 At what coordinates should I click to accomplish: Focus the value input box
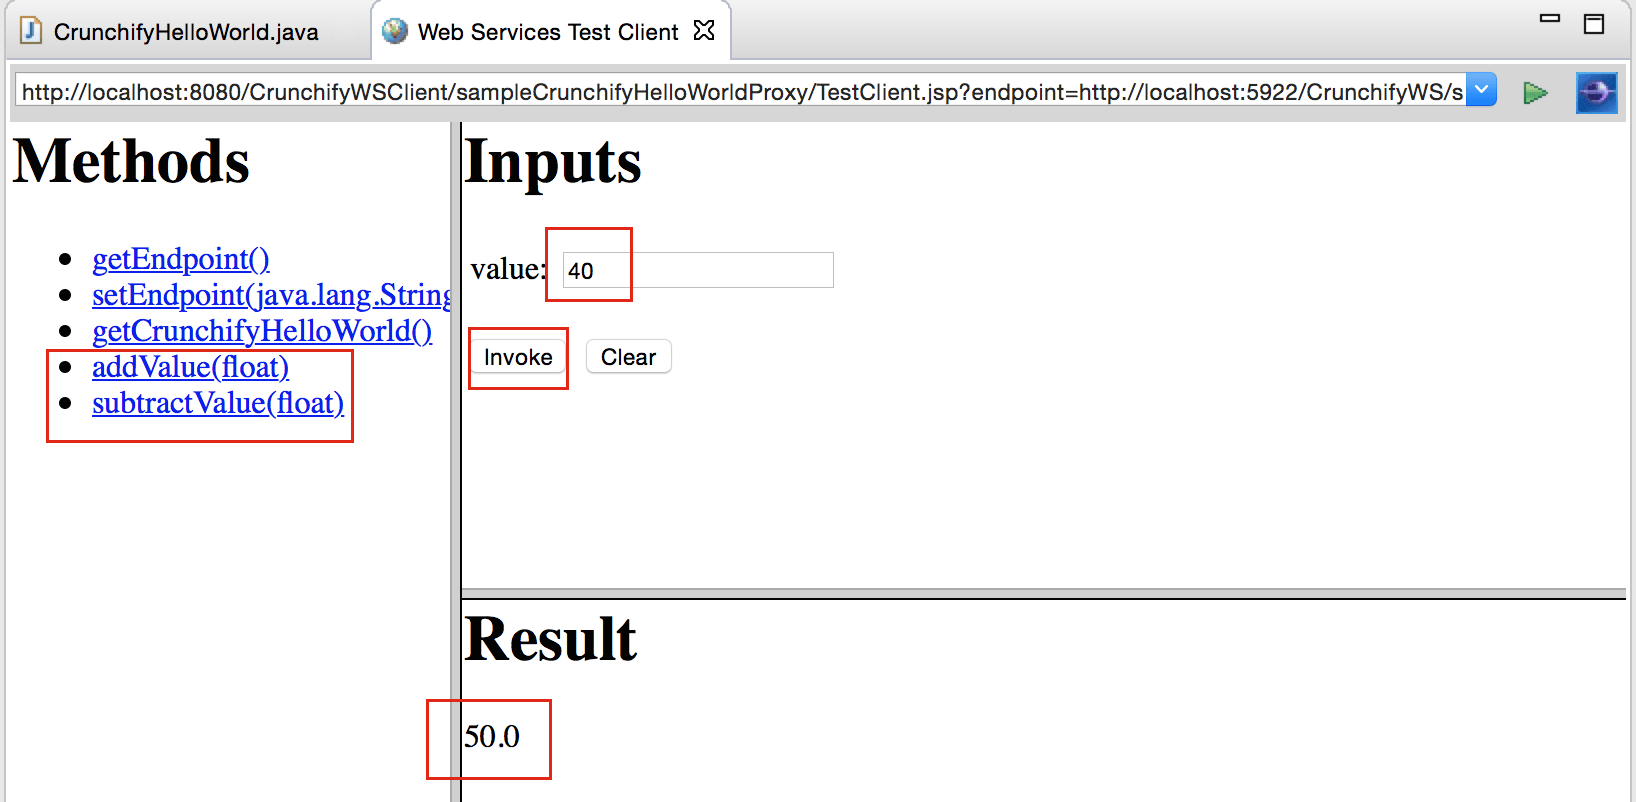[x=697, y=270]
